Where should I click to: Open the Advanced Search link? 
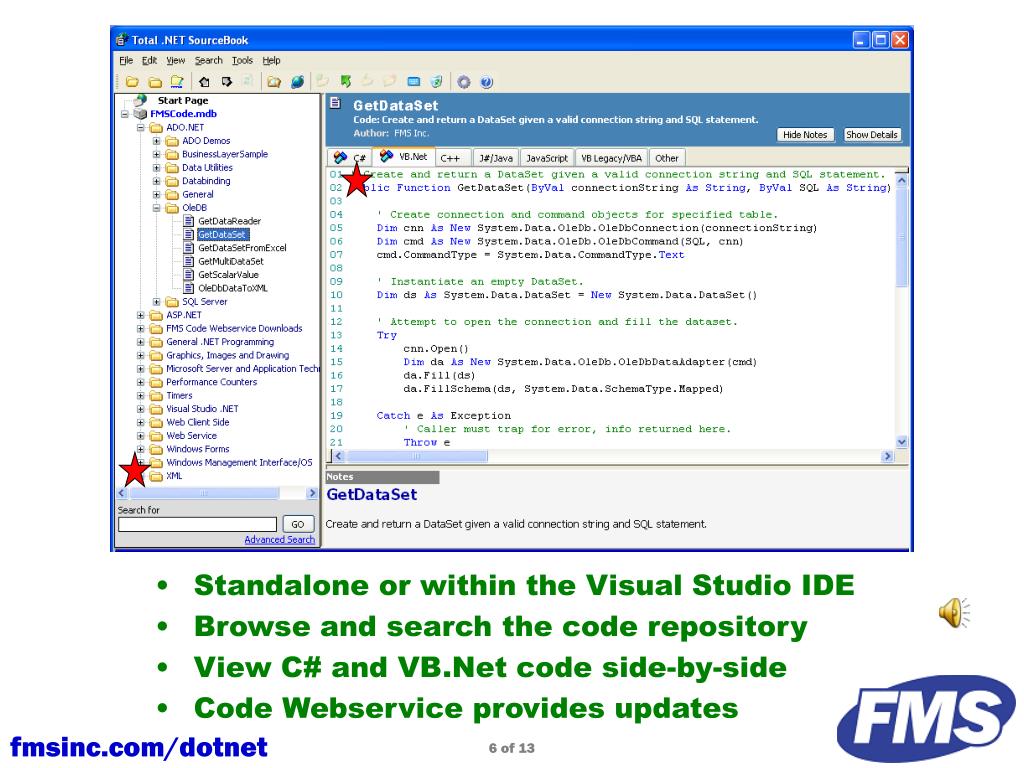coord(280,539)
